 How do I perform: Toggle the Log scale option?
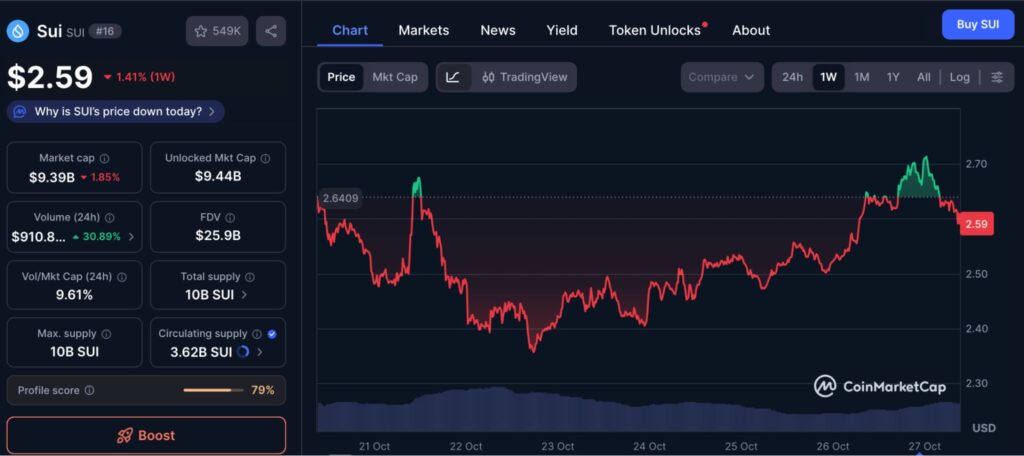coord(959,77)
